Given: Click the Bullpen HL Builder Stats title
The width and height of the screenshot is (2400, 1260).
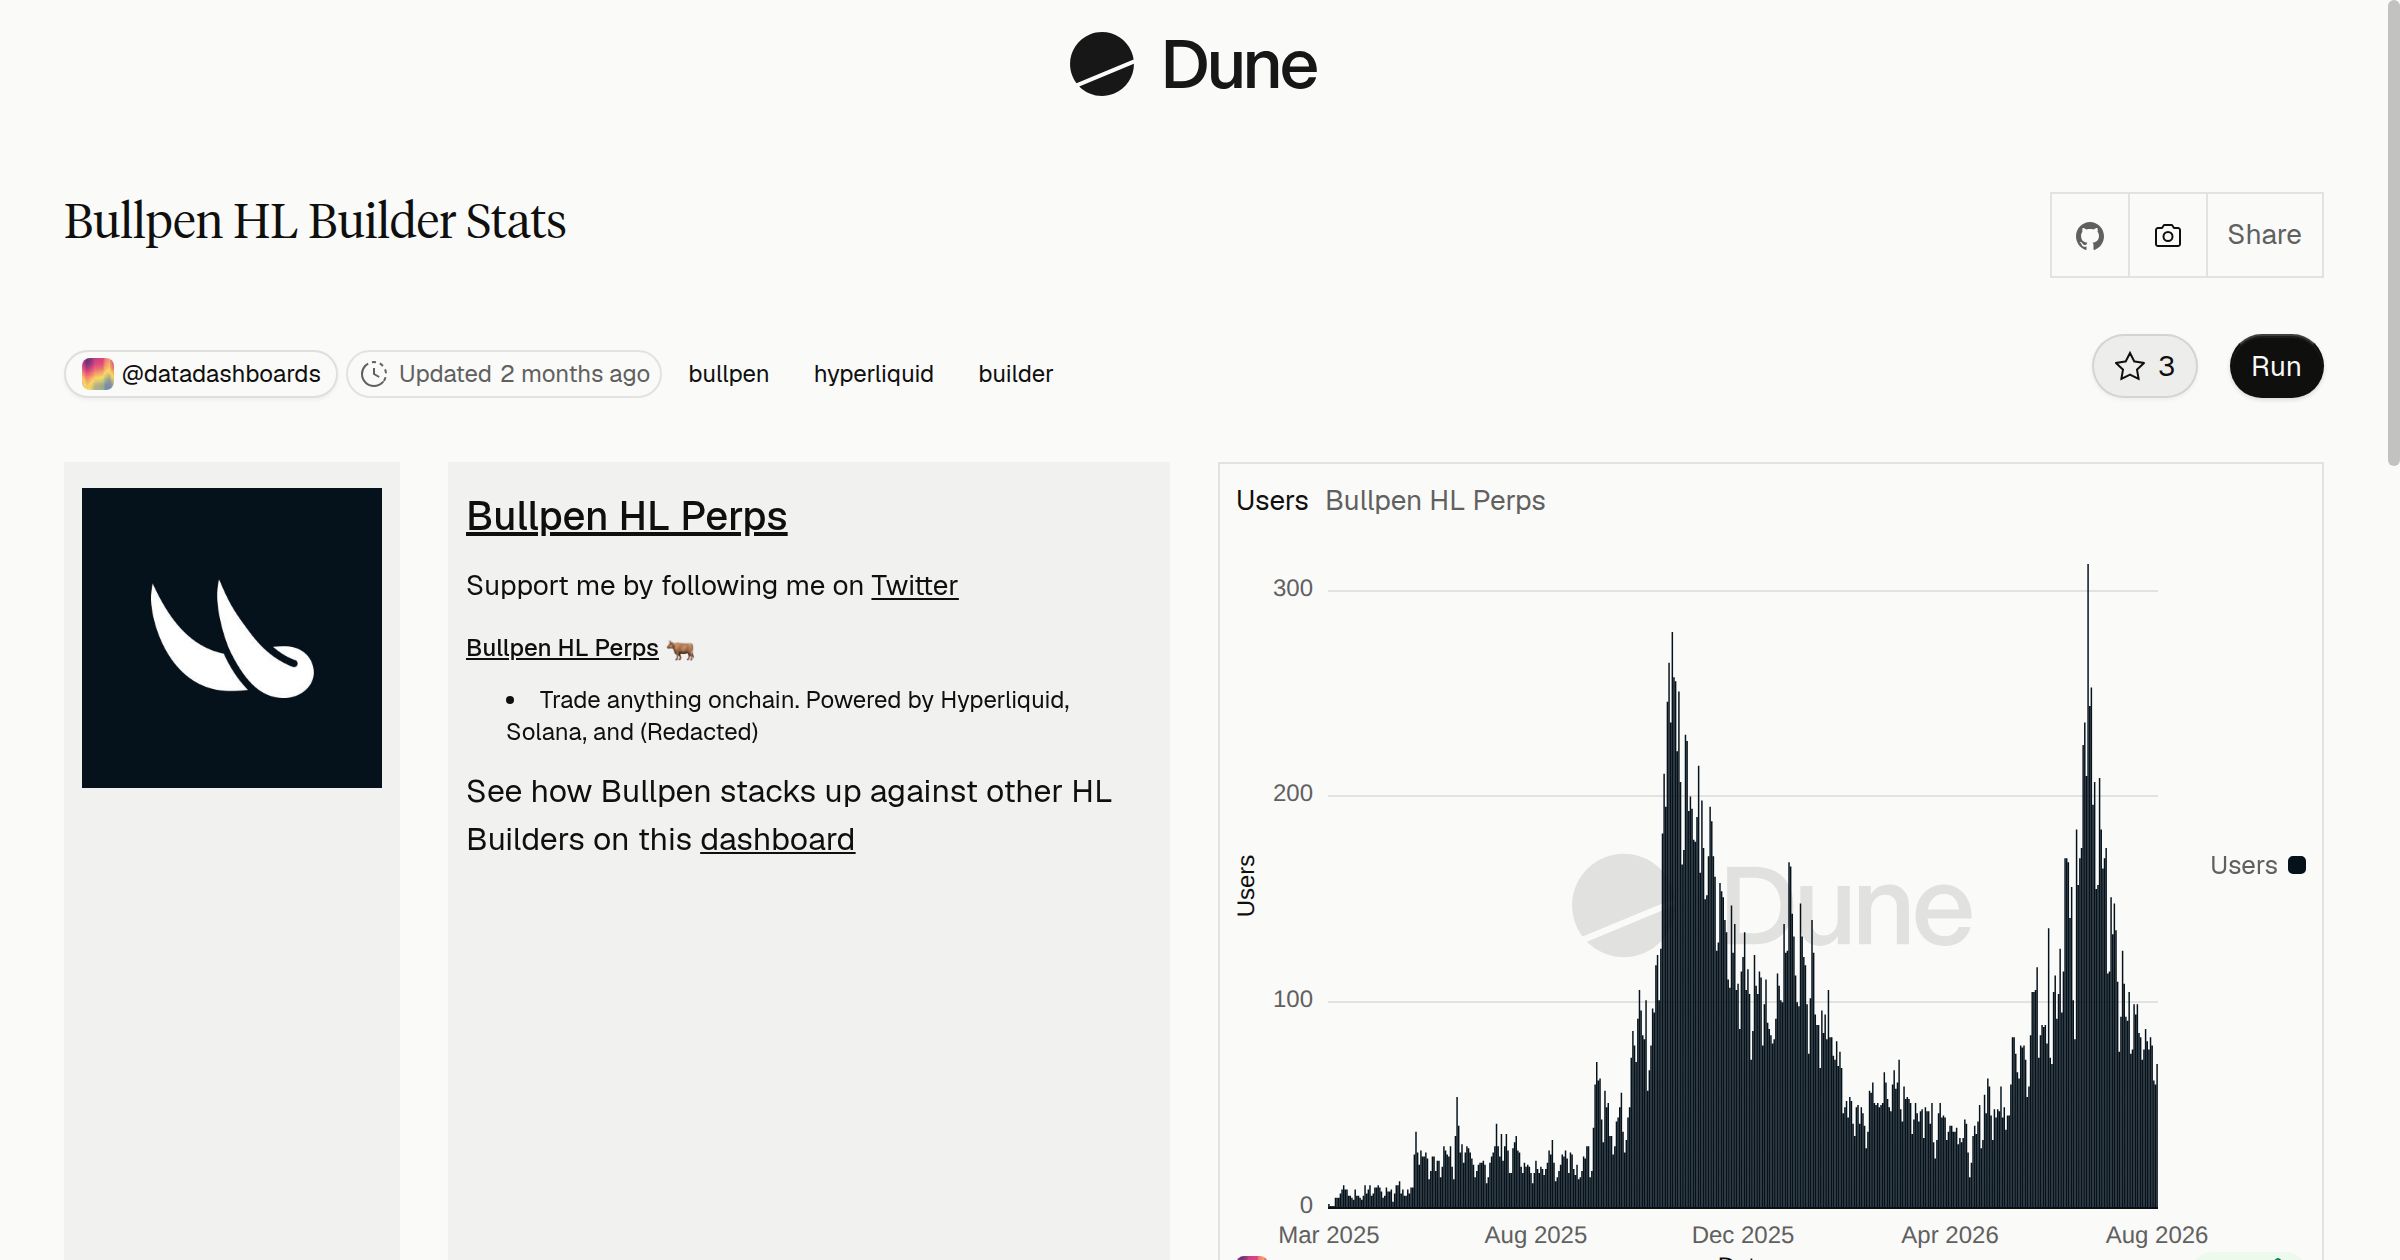Looking at the screenshot, I should tap(315, 221).
